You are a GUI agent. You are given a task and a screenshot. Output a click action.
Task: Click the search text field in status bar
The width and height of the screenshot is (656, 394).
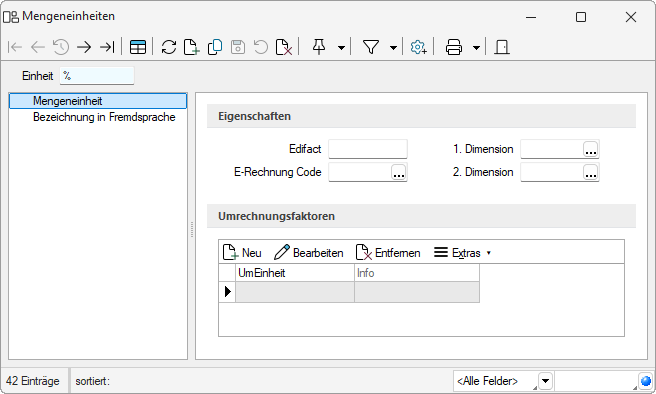(x=596, y=381)
